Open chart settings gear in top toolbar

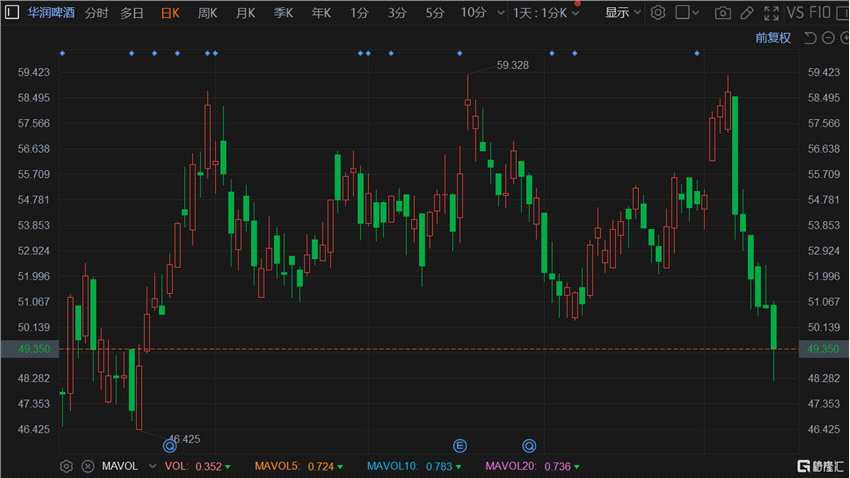pos(658,12)
